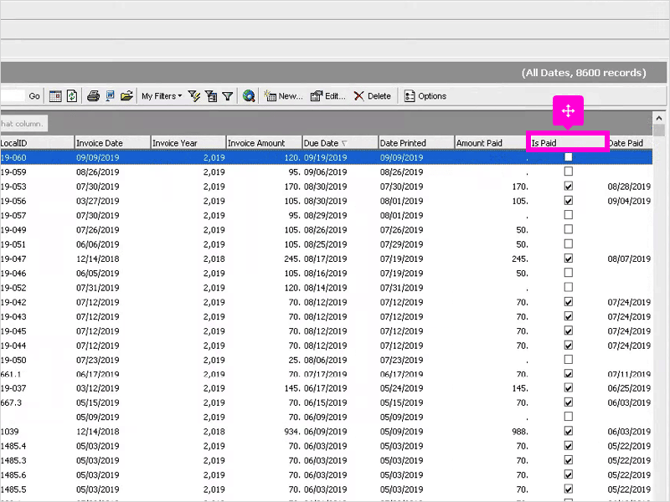
Task: Select LocalID cell 19-051
Action: 13,244
